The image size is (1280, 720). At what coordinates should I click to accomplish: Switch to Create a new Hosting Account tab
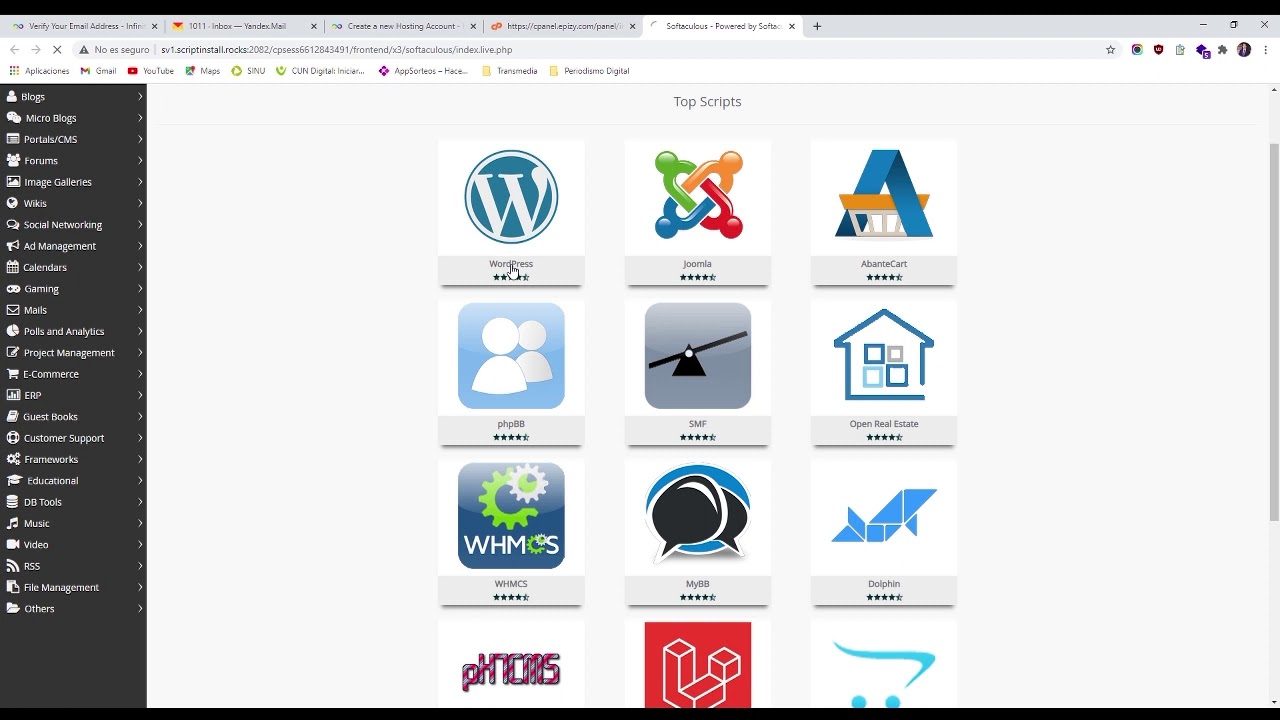pos(403,26)
